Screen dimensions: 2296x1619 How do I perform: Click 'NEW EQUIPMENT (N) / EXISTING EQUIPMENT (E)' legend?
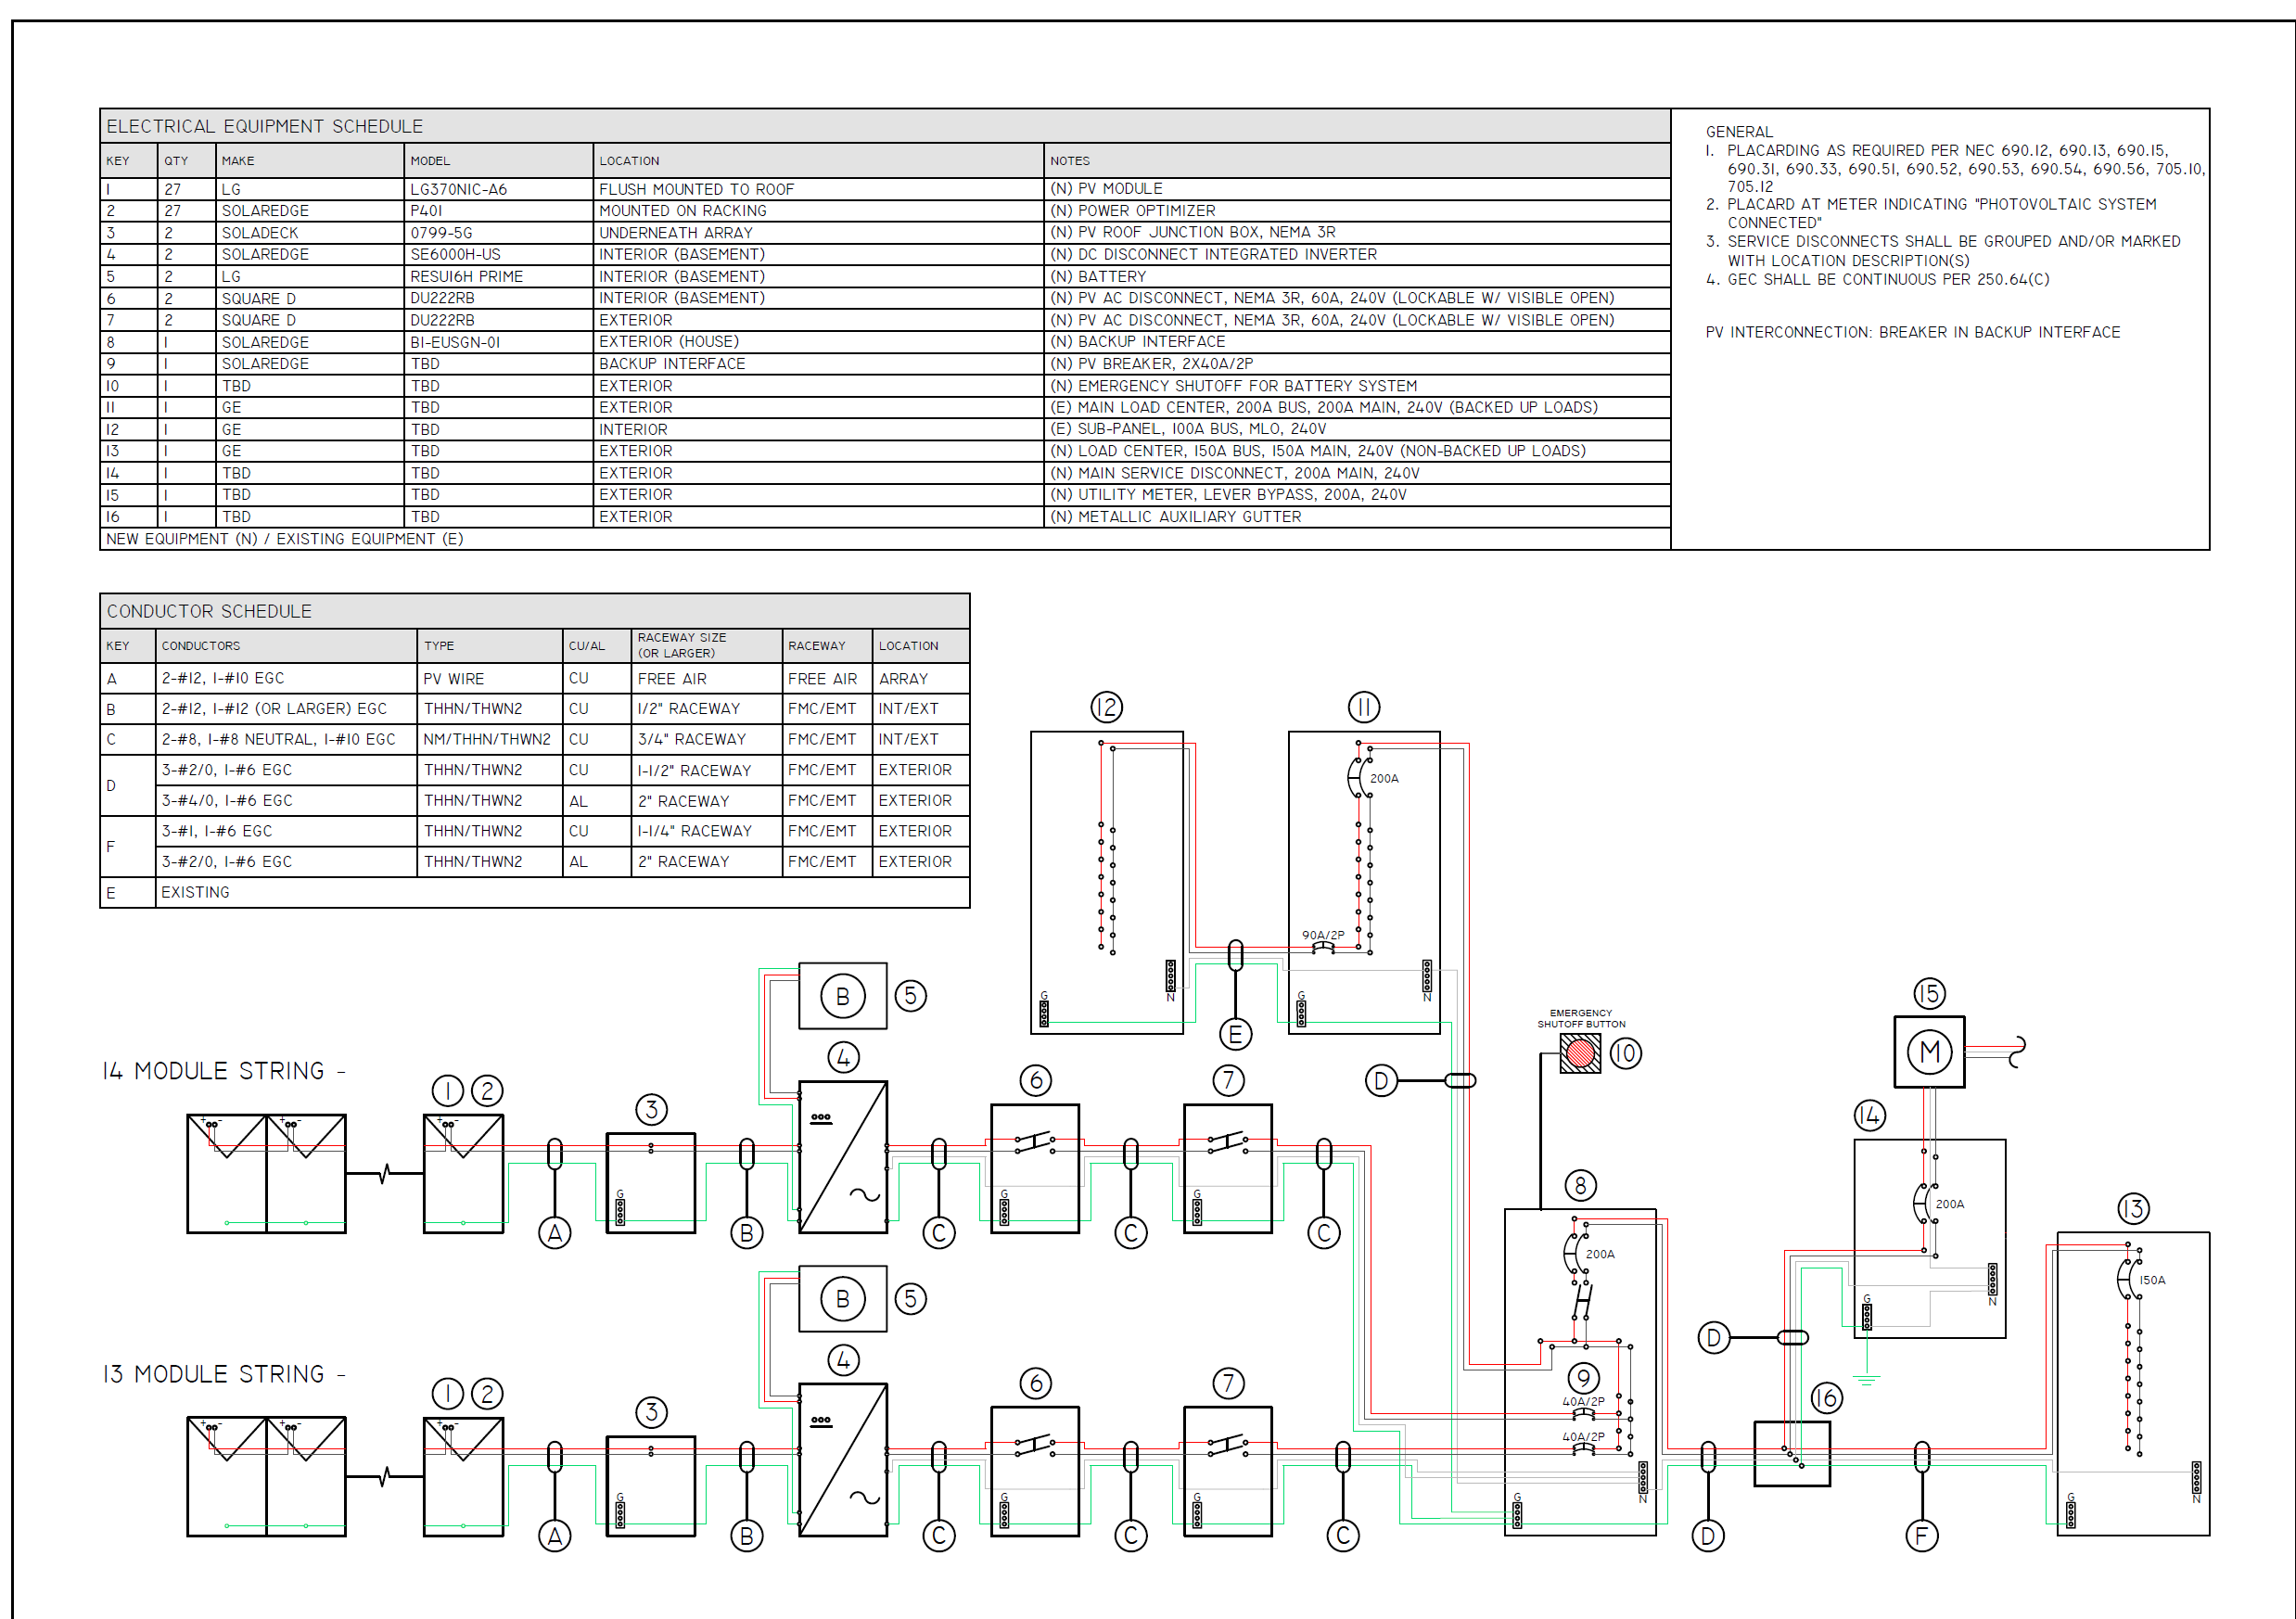click(284, 539)
